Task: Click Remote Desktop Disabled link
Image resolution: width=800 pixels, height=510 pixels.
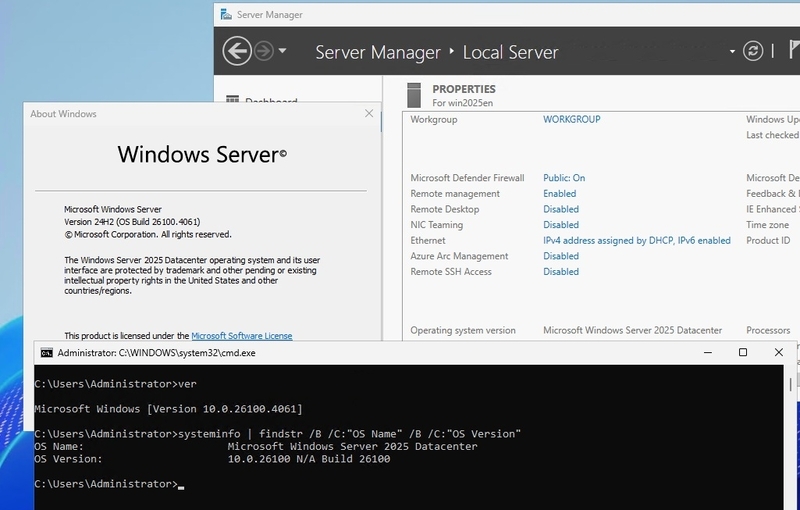Action: (561, 209)
